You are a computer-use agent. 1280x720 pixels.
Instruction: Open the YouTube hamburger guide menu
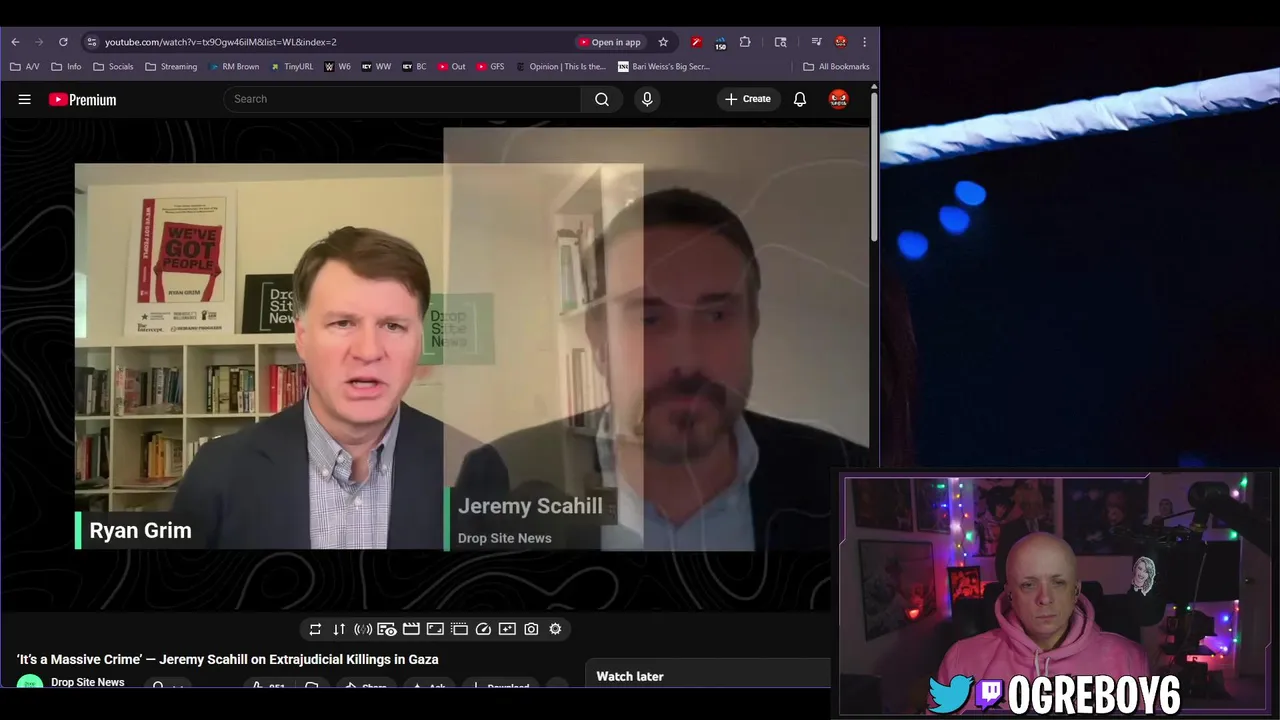[25, 99]
